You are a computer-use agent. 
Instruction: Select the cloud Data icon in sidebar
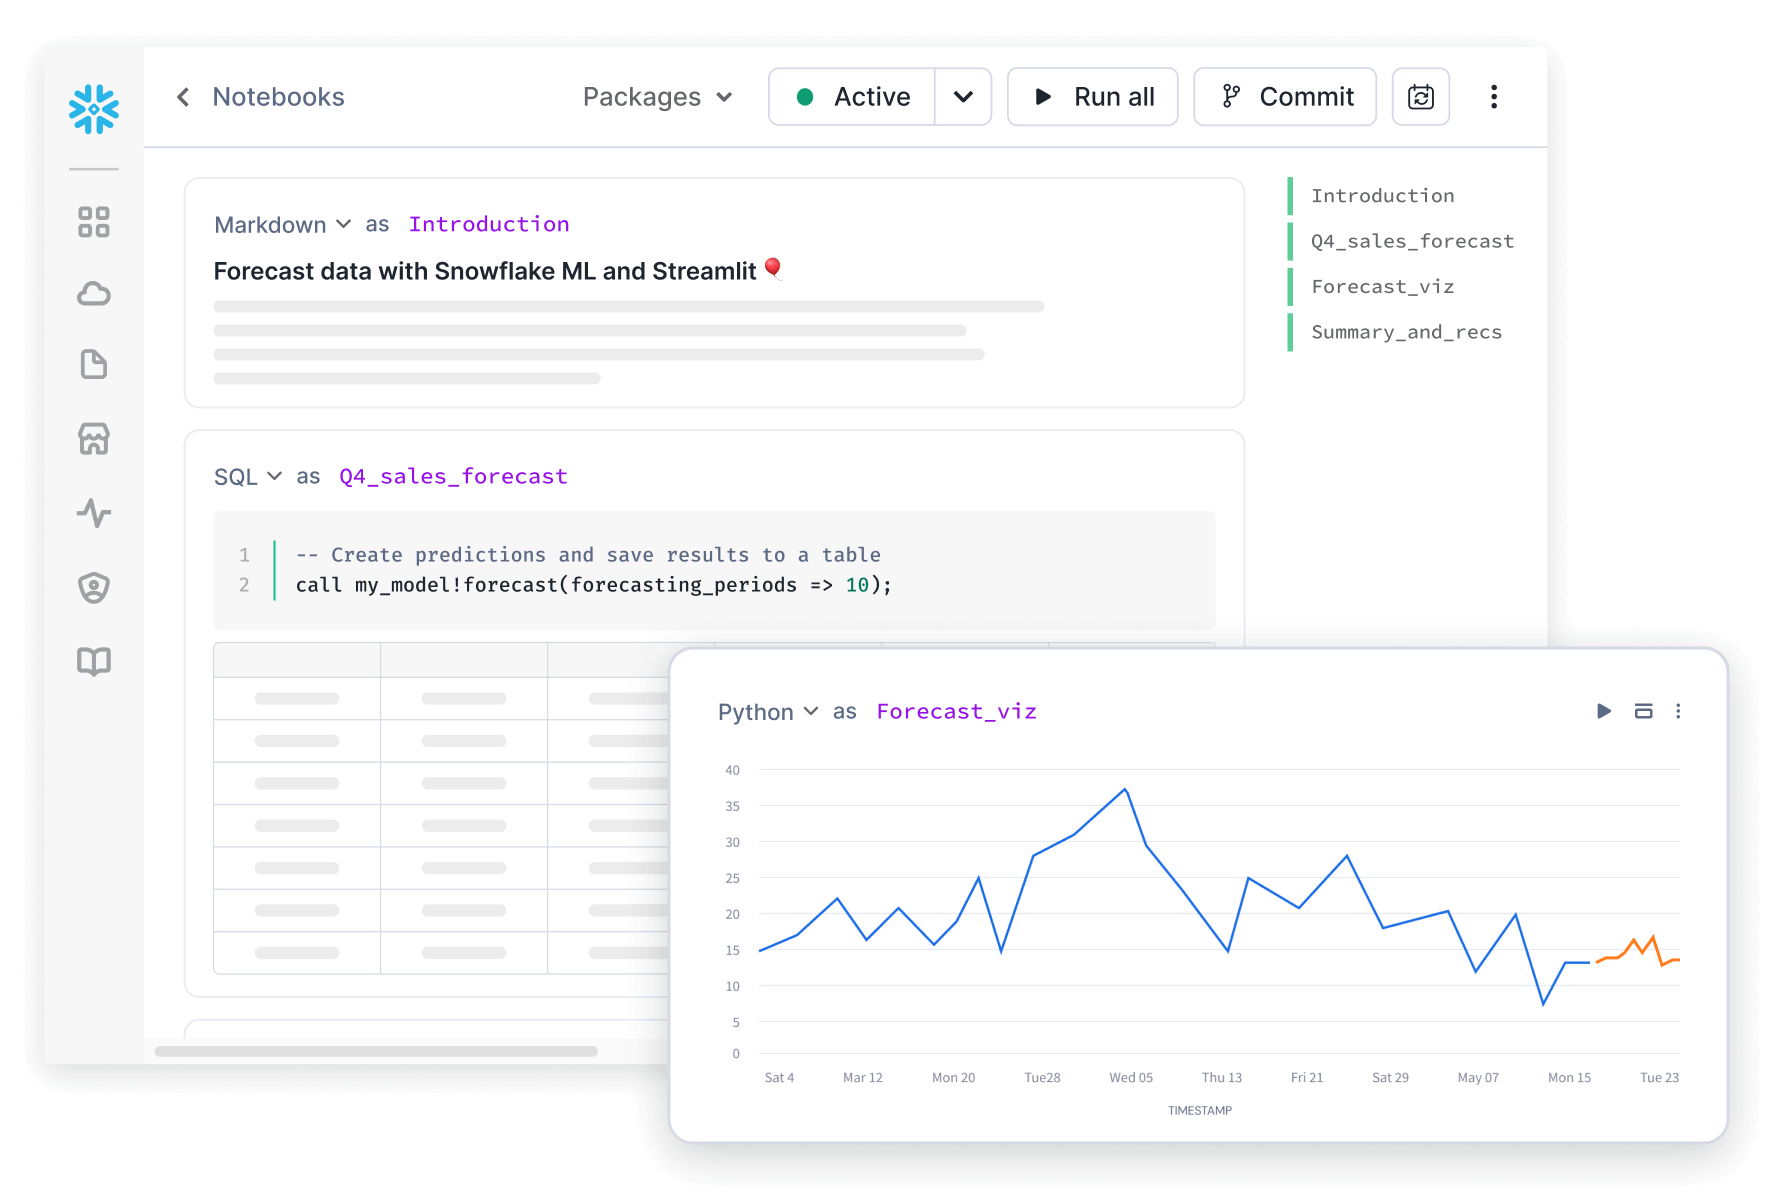point(93,293)
